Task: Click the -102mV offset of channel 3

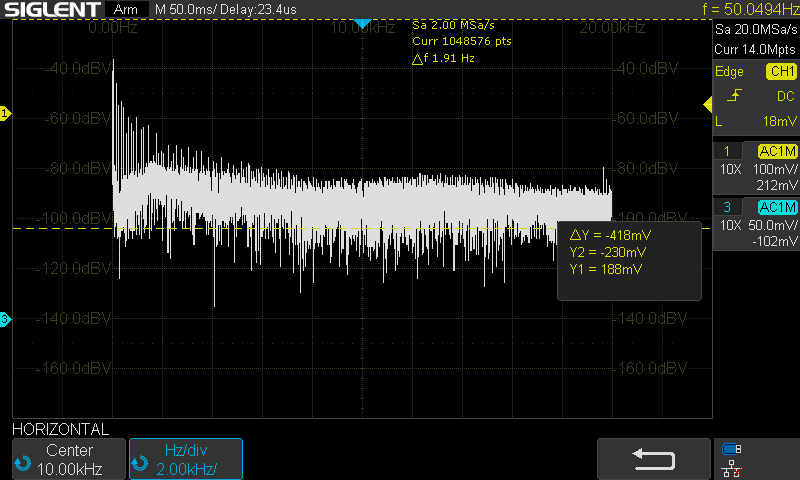Action: point(774,241)
